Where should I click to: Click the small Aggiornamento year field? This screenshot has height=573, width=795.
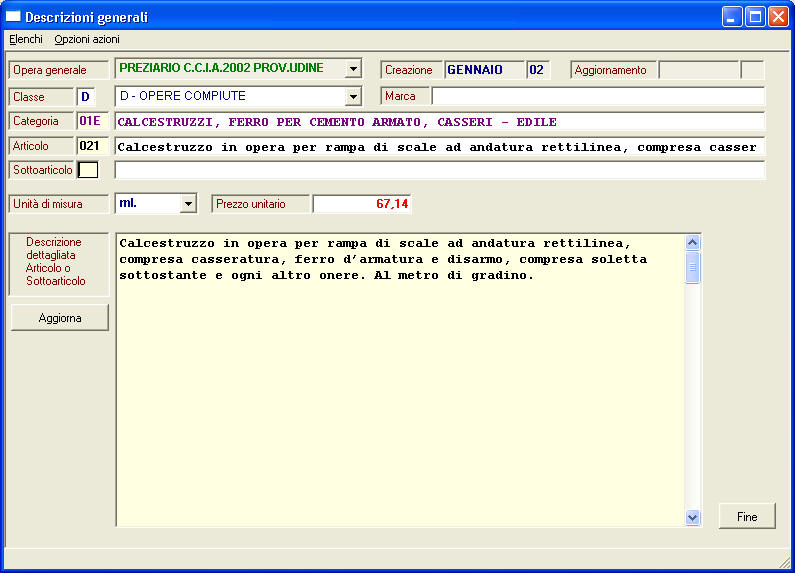752,69
